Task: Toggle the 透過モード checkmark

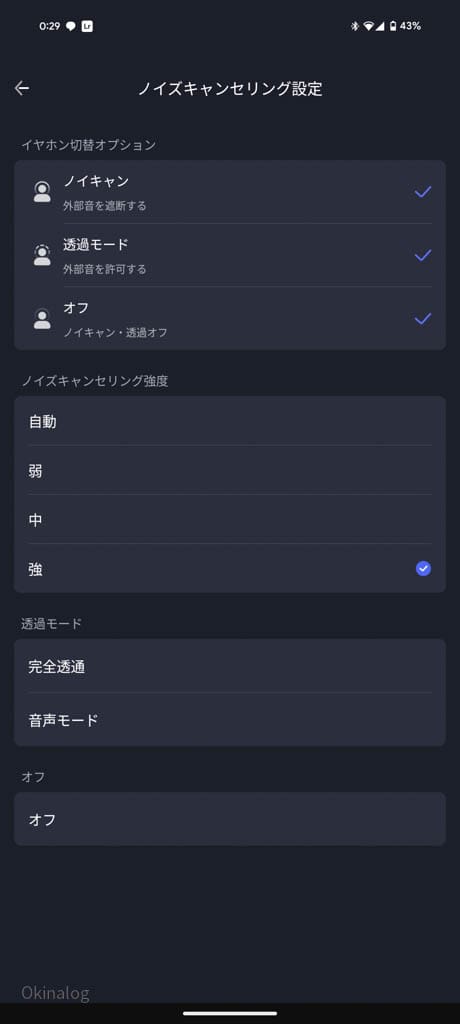Action: coord(423,255)
